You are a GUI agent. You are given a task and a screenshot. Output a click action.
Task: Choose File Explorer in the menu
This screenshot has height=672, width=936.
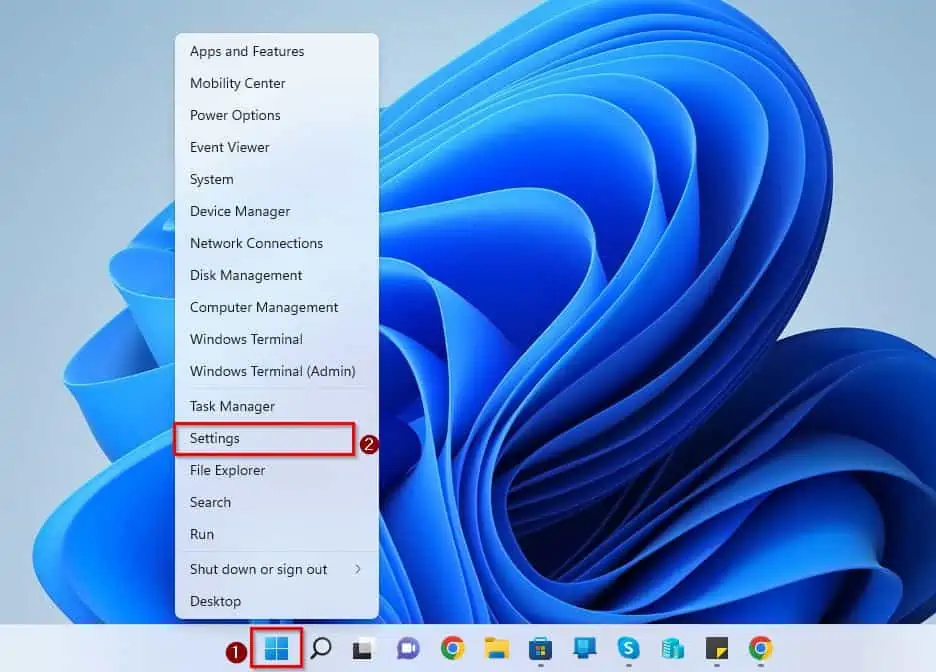pyautogui.click(x=227, y=470)
